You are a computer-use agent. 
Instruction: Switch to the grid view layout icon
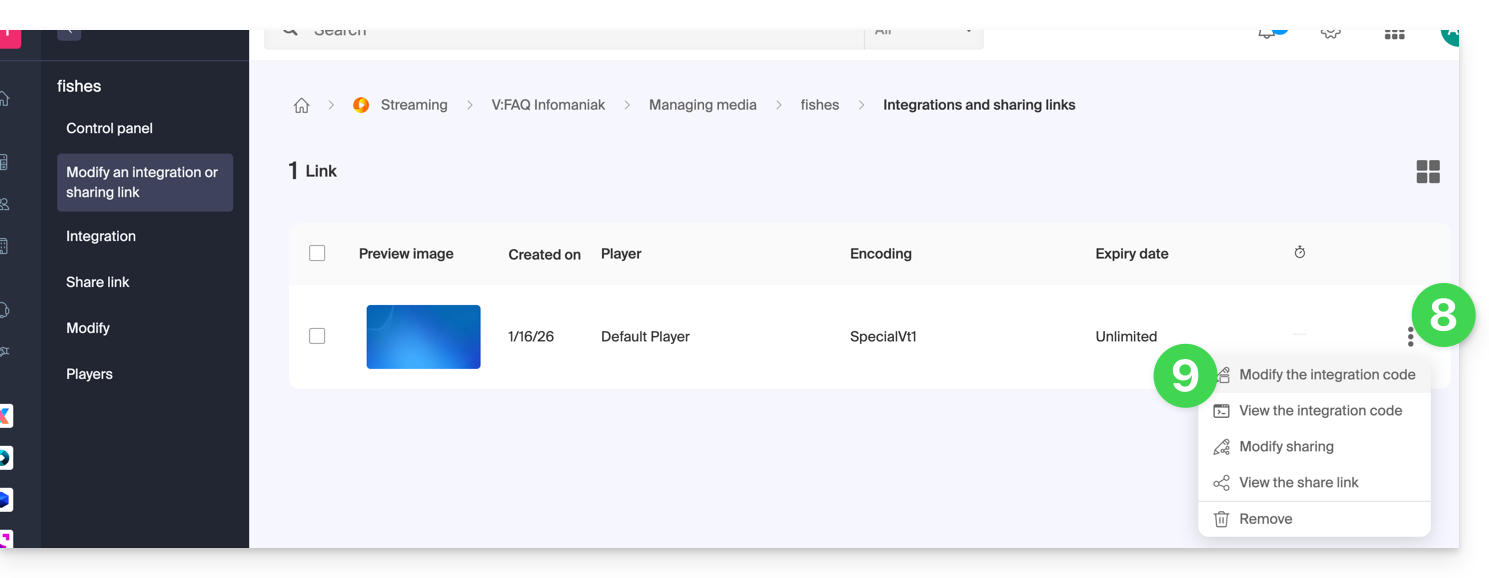pos(1428,172)
